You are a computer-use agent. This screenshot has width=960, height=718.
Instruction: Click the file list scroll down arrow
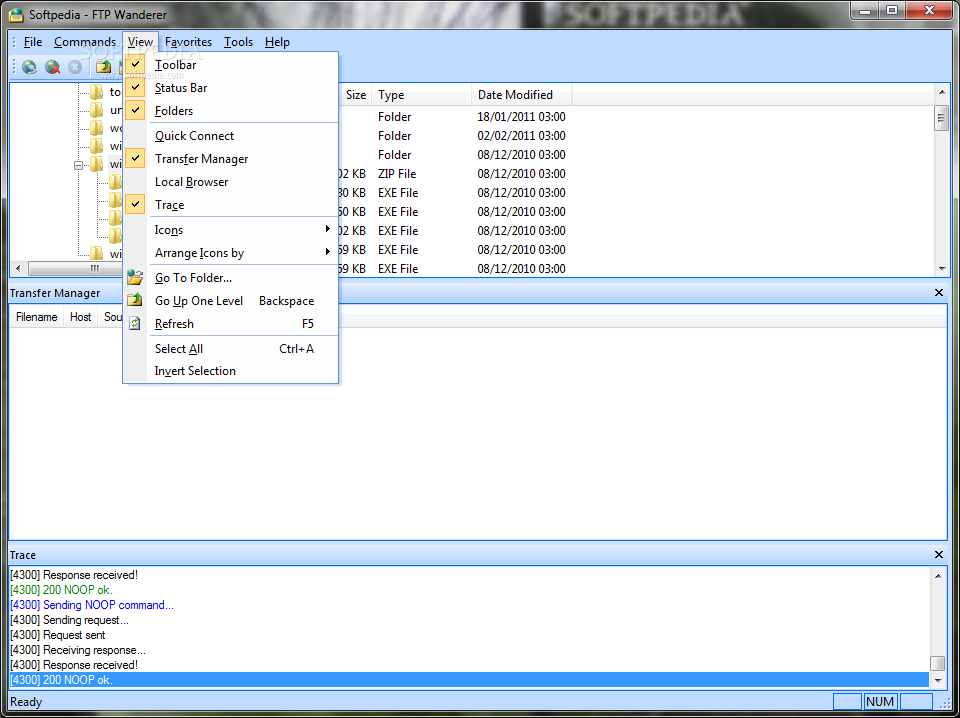[941, 269]
